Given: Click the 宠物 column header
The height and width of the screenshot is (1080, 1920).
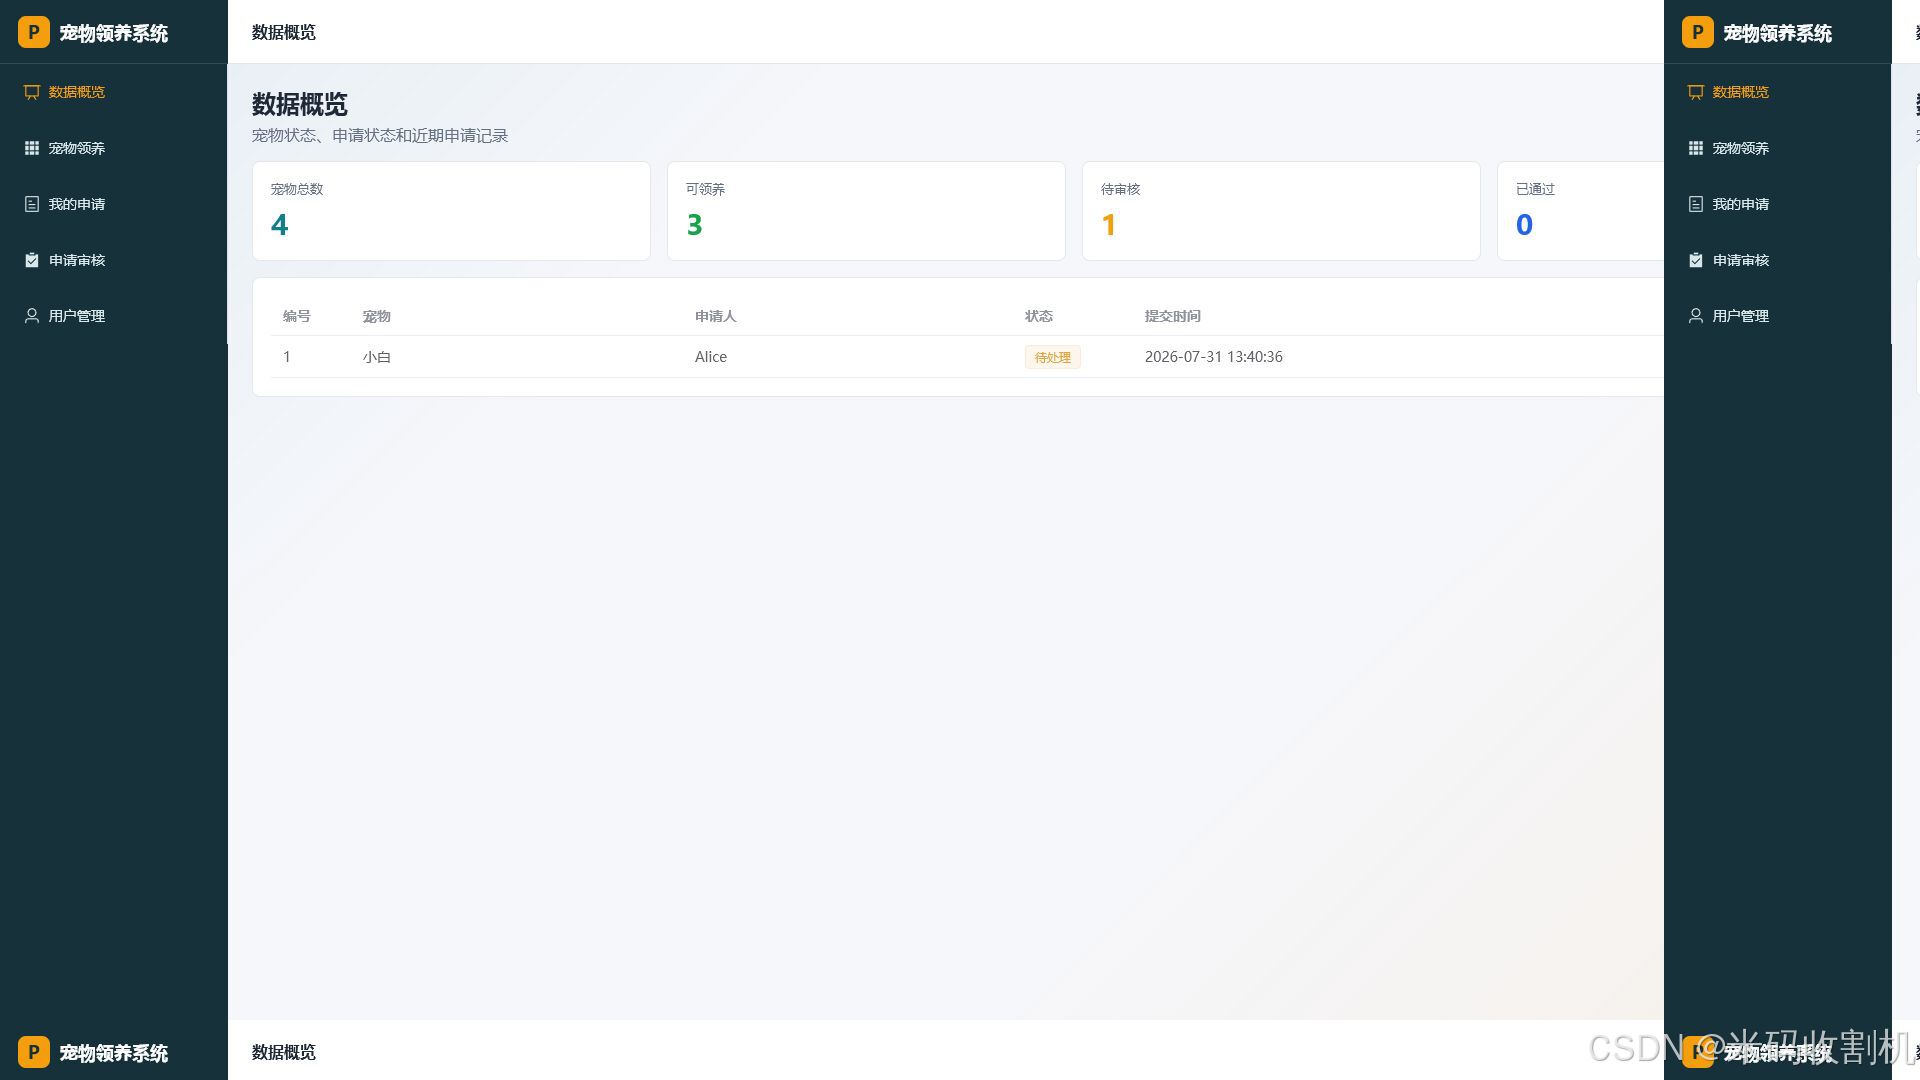Looking at the screenshot, I should [x=377, y=316].
